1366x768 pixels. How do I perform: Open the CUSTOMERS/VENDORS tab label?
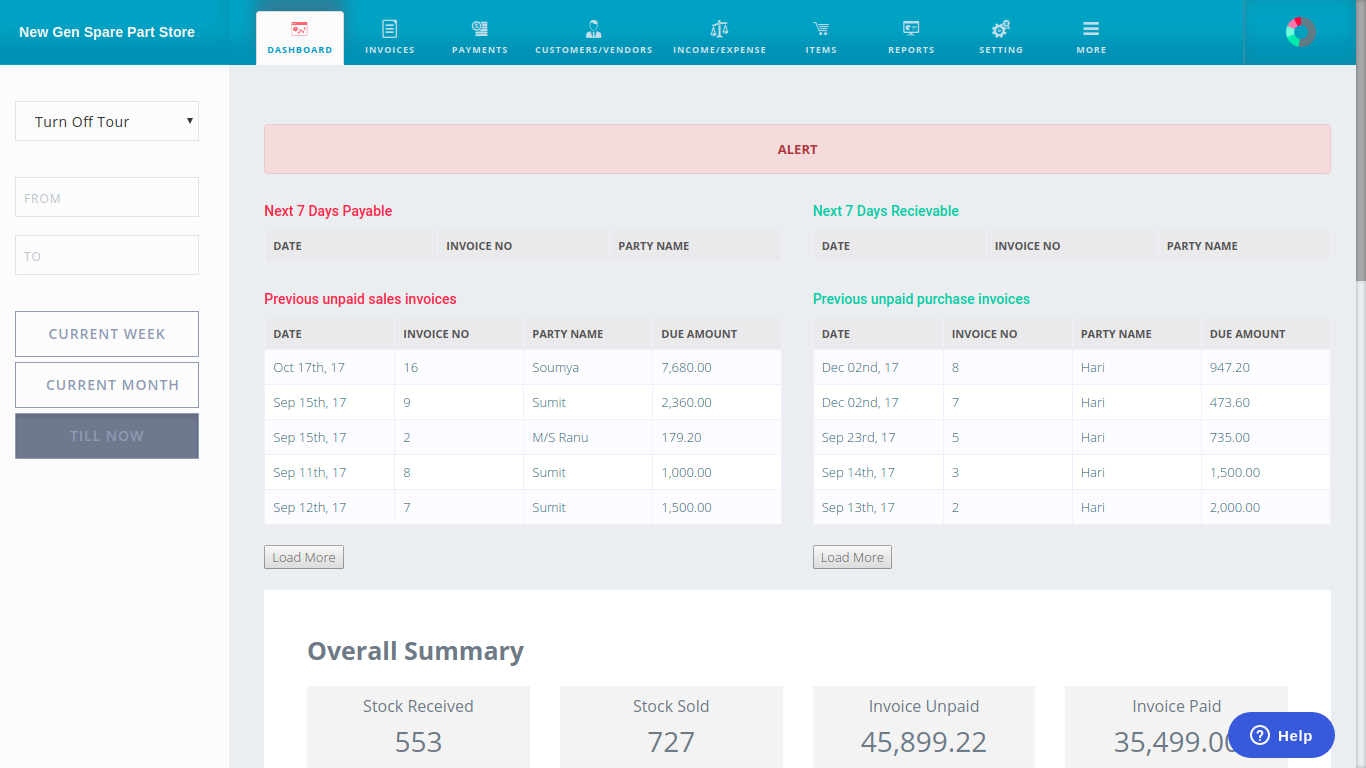[594, 50]
